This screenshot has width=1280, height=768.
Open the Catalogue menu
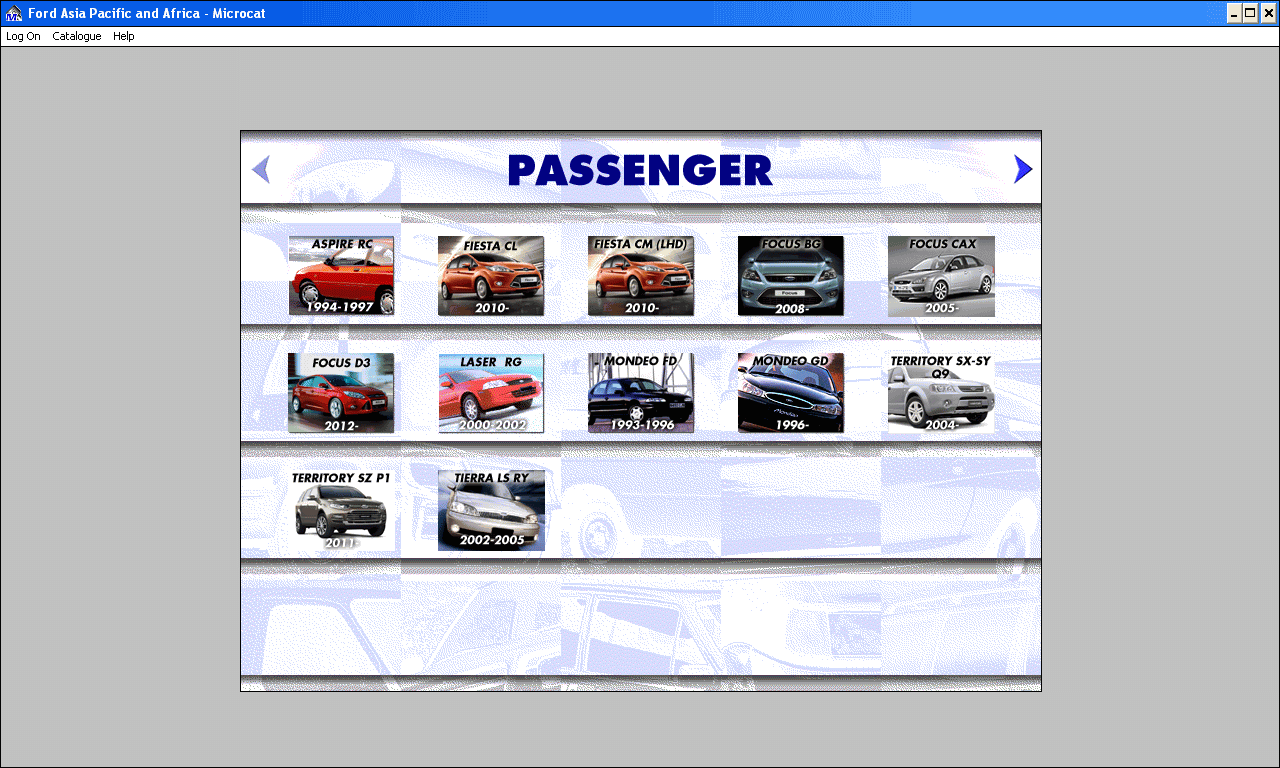click(x=76, y=36)
